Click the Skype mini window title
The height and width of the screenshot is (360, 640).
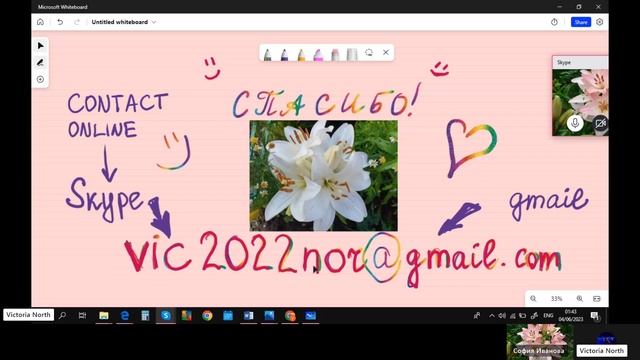point(564,62)
